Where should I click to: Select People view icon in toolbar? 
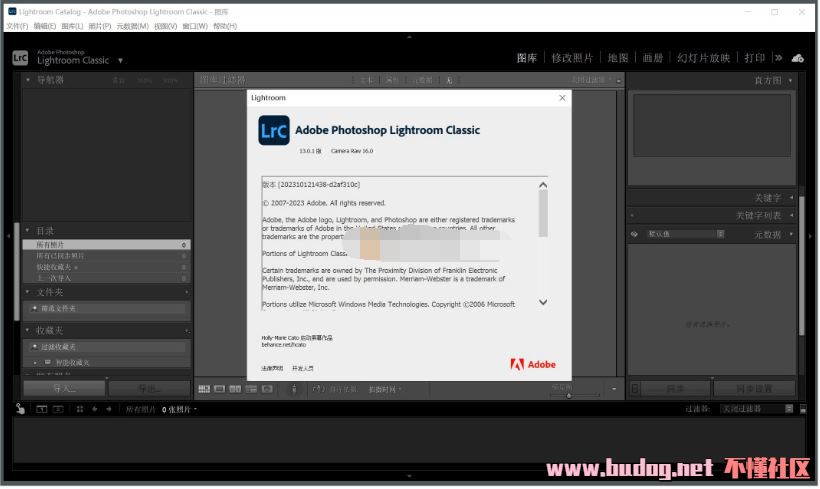point(267,390)
